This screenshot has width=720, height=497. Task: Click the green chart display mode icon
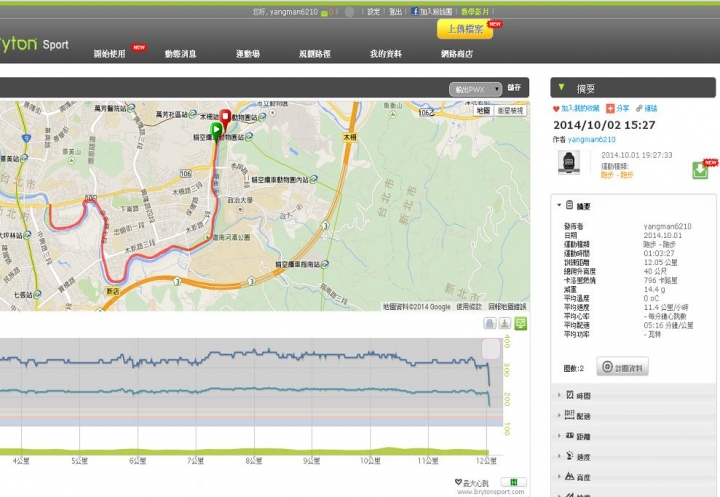pos(520,323)
